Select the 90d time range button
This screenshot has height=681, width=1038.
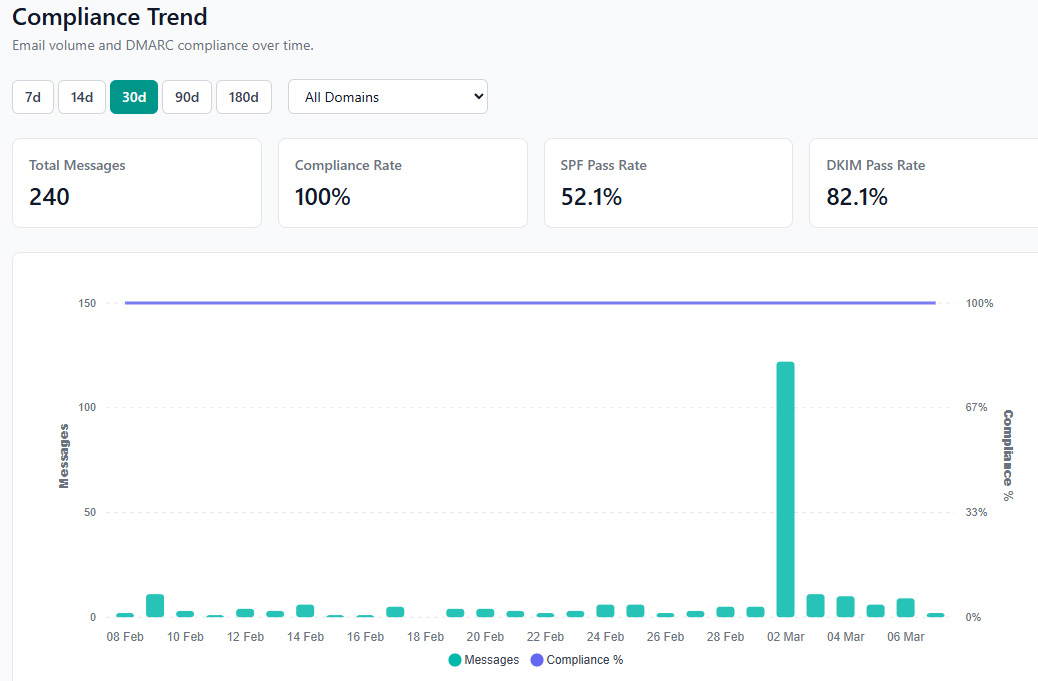click(x=187, y=97)
